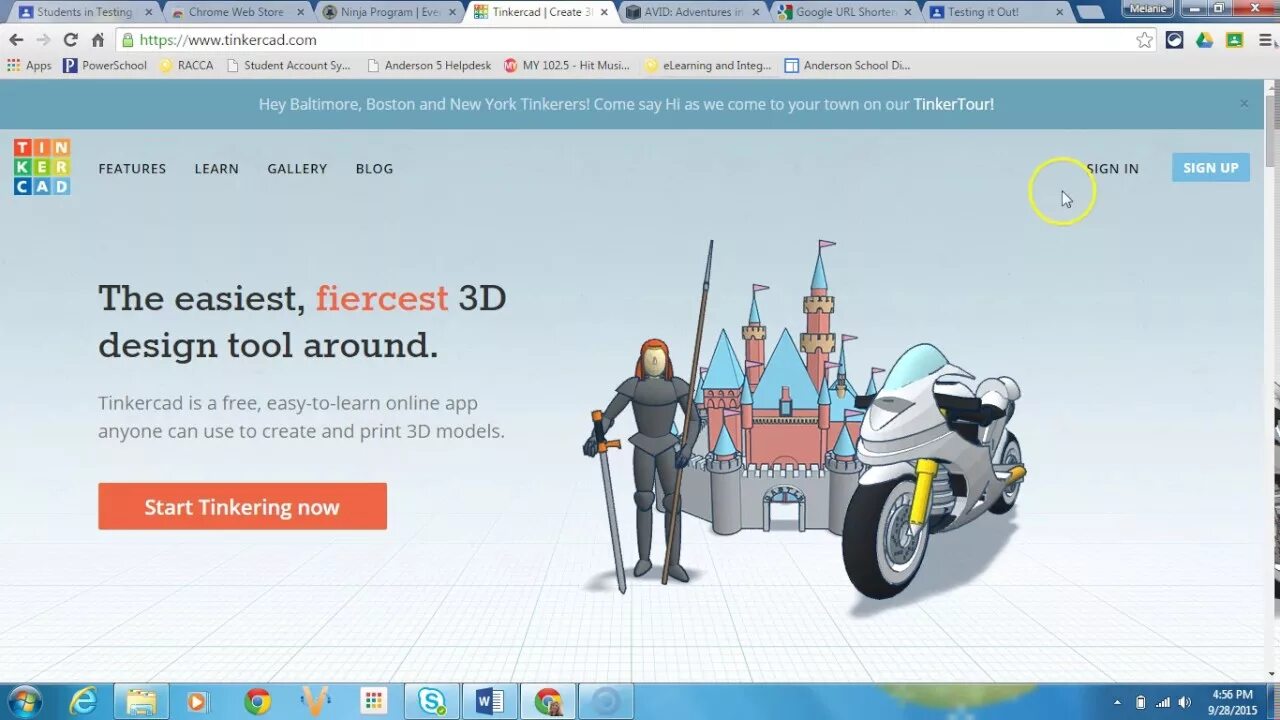Open the Windows Start menu

[x=24, y=701]
